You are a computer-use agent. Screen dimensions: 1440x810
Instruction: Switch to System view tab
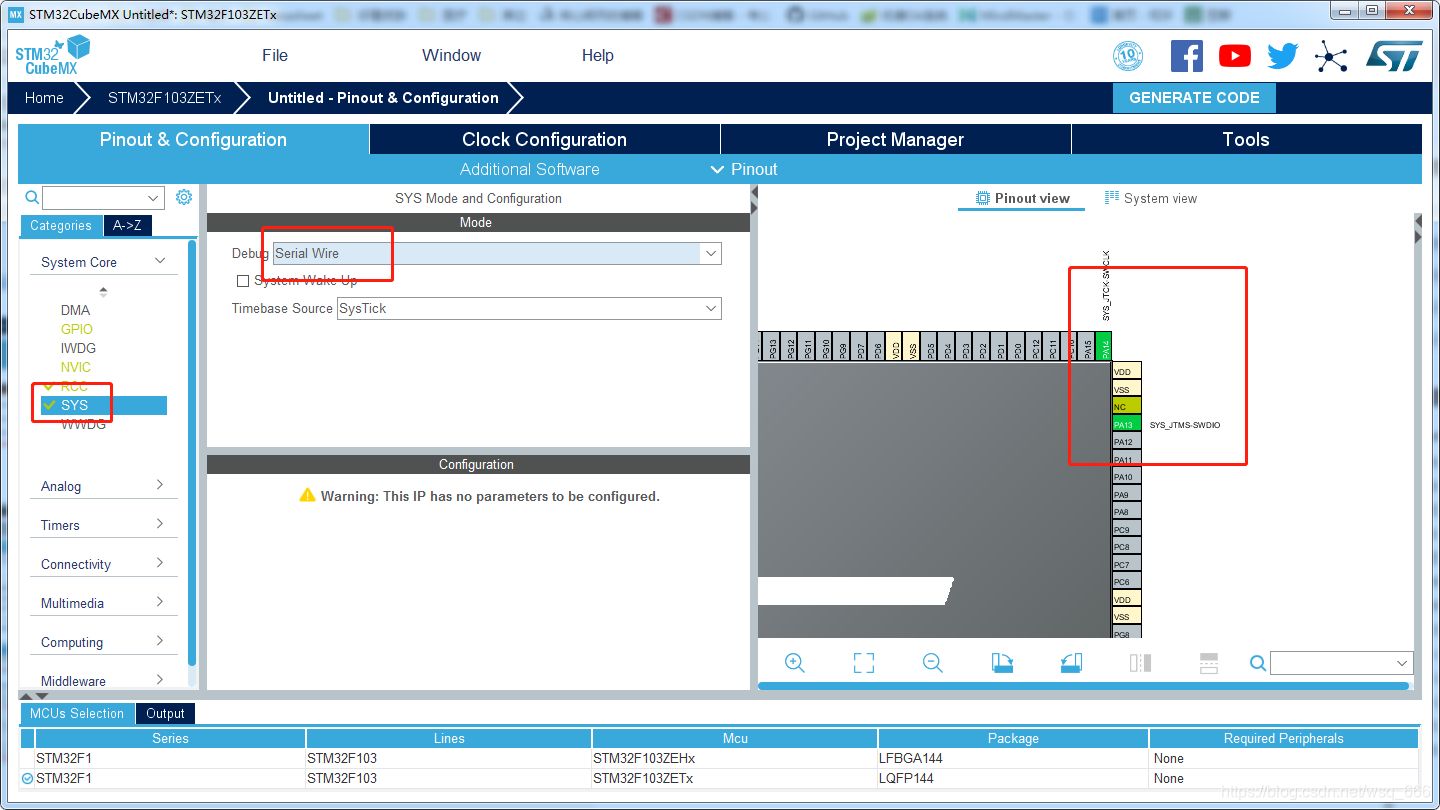point(1150,198)
